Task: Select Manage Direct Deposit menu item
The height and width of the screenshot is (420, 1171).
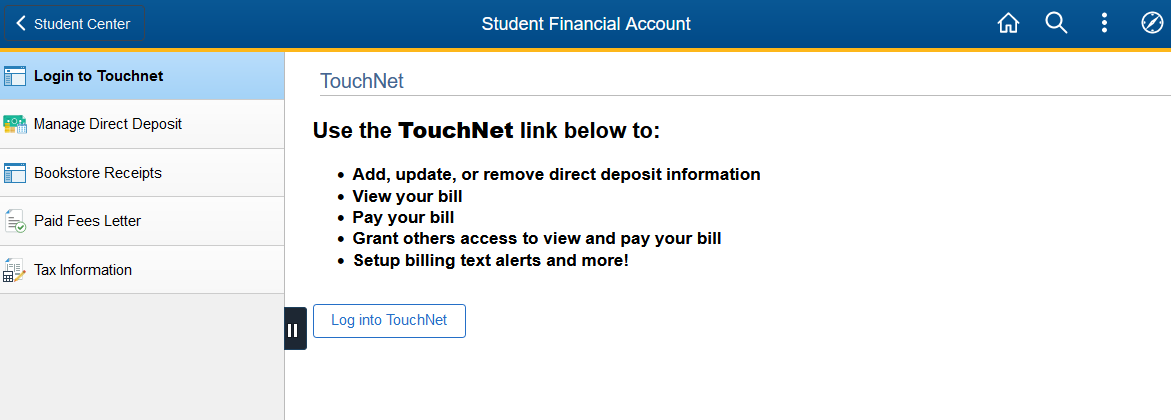Action: tap(142, 124)
